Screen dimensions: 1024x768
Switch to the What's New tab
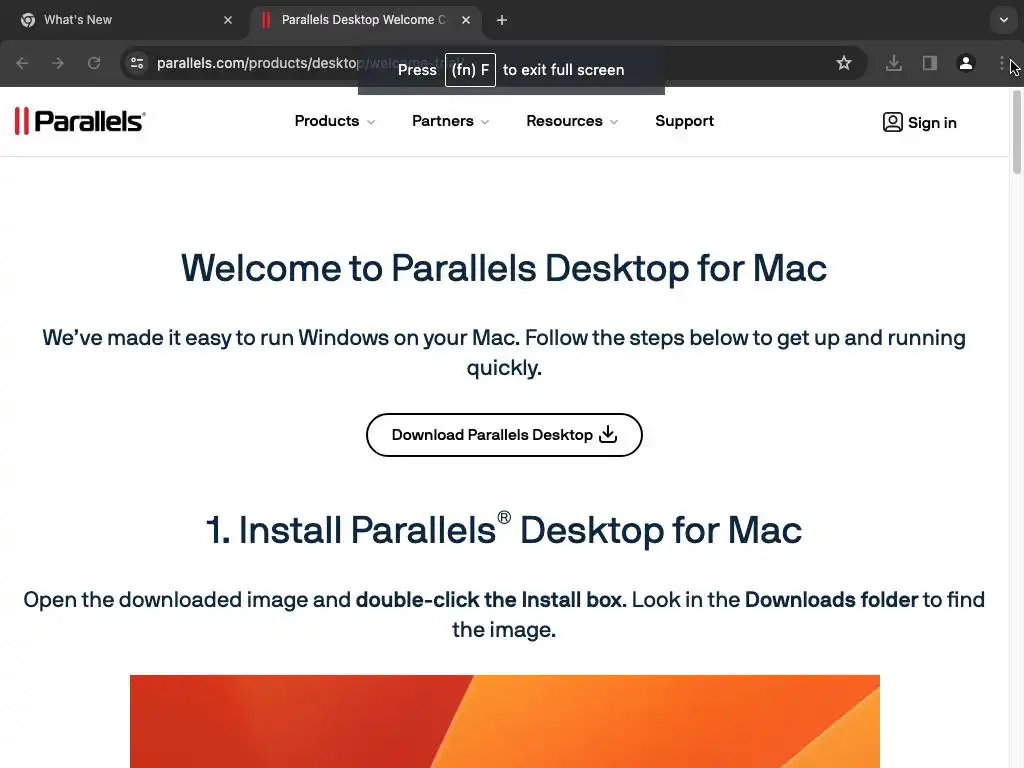(x=124, y=20)
